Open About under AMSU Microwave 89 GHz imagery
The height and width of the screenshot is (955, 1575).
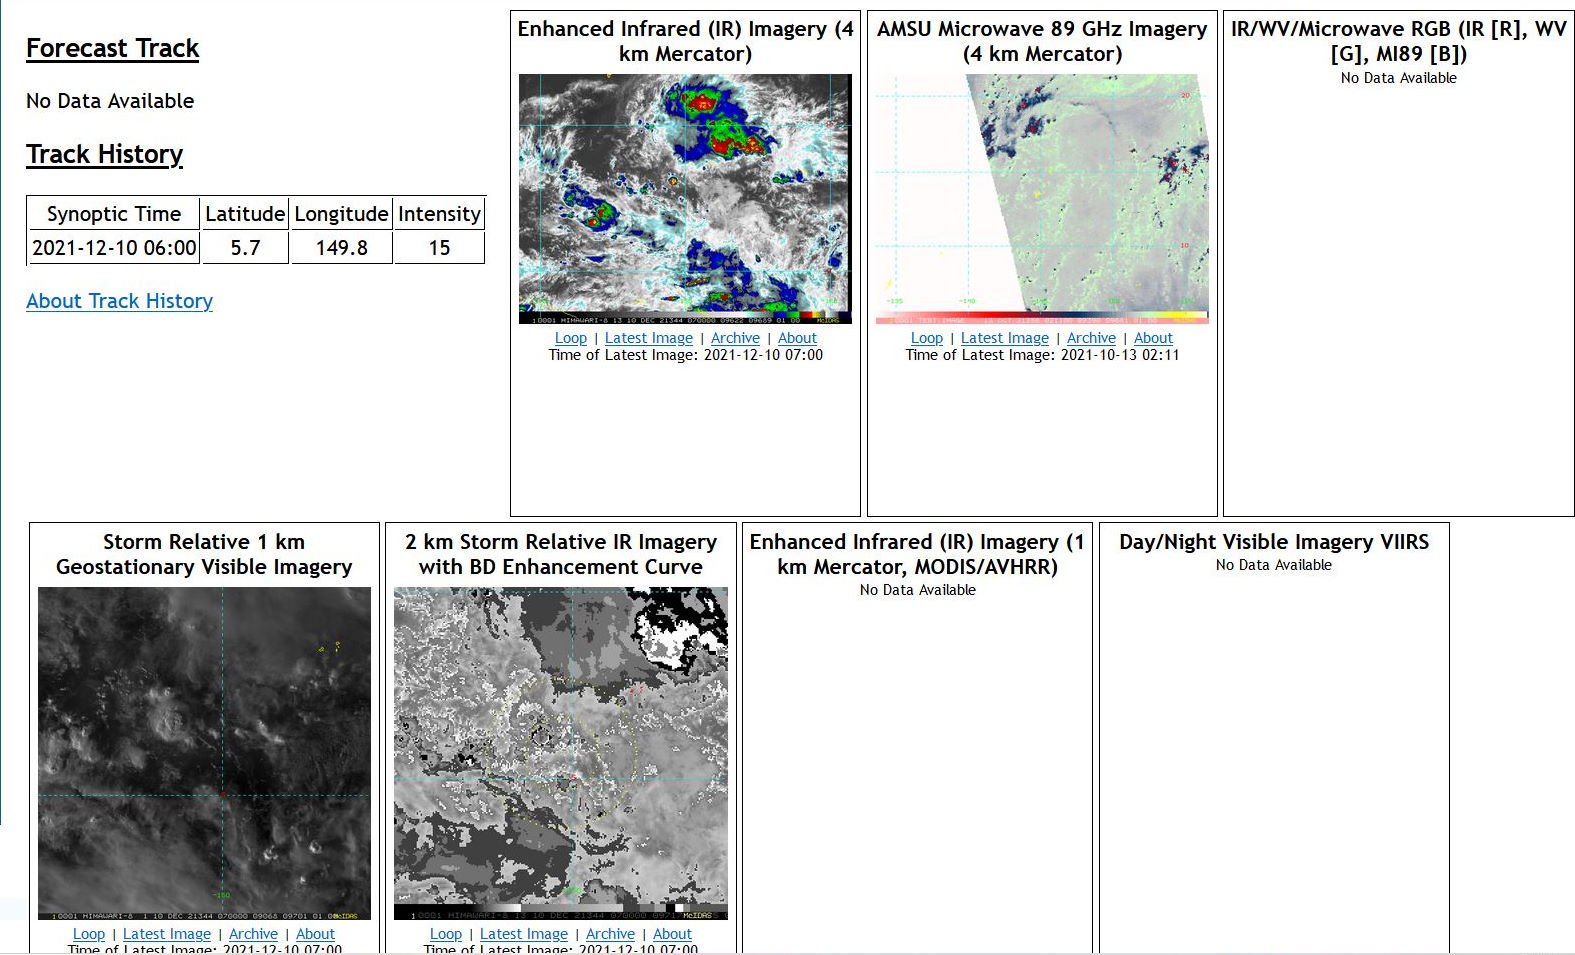click(1153, 338)
